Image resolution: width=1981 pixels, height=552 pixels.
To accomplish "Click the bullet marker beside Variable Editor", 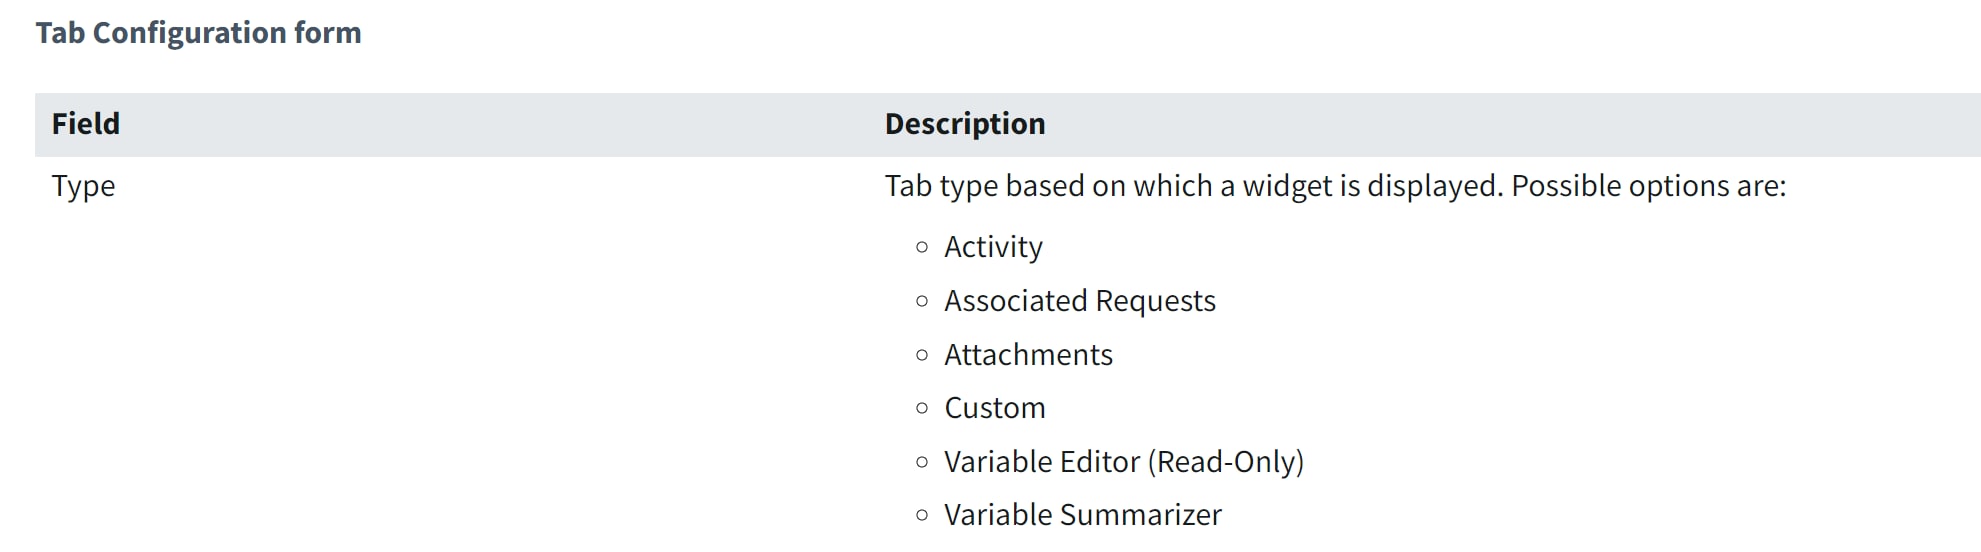I will click(x=922, y=462).
